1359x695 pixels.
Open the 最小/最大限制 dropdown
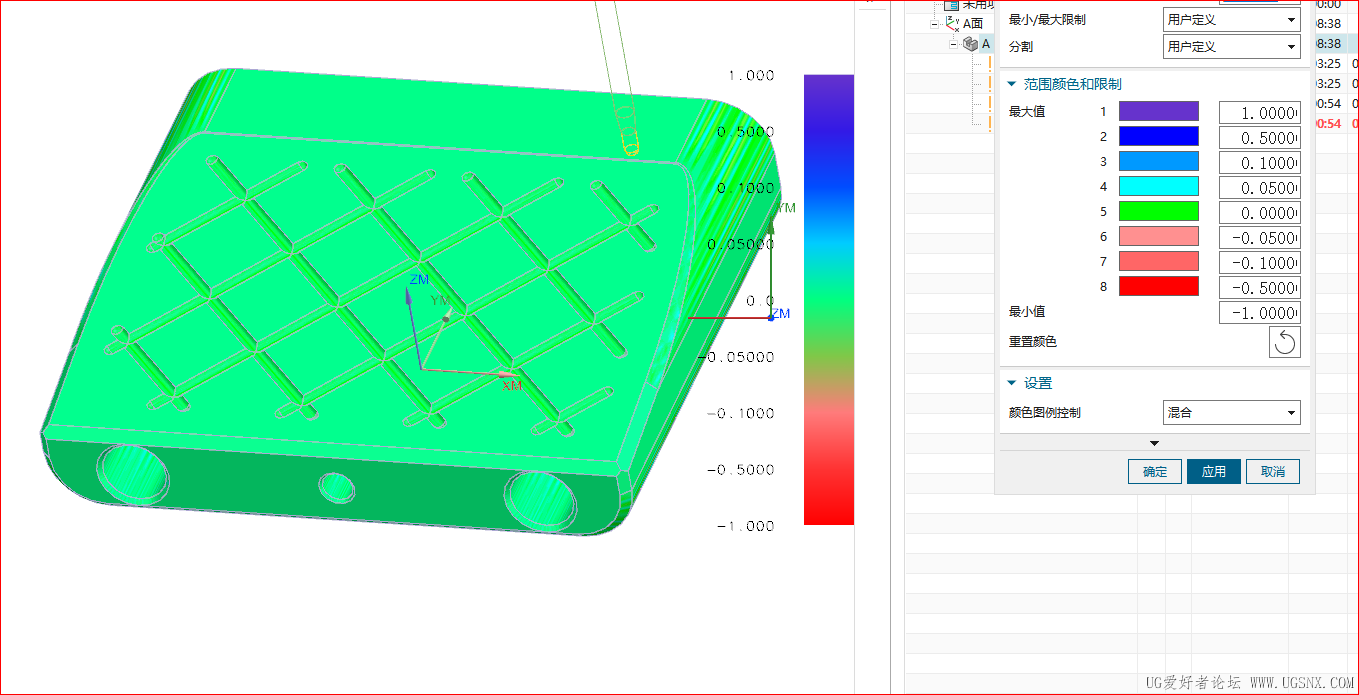pos(1232,19)
